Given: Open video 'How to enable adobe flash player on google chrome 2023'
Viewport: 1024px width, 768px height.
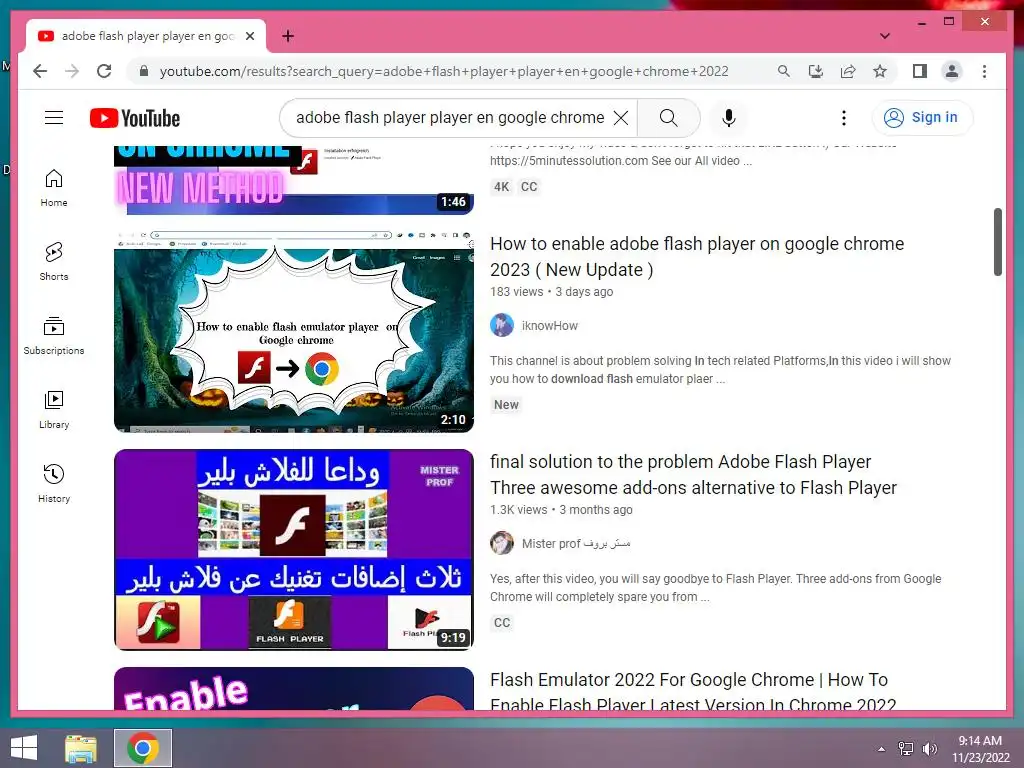Looking at the screenshot, I should click(697, 257).
